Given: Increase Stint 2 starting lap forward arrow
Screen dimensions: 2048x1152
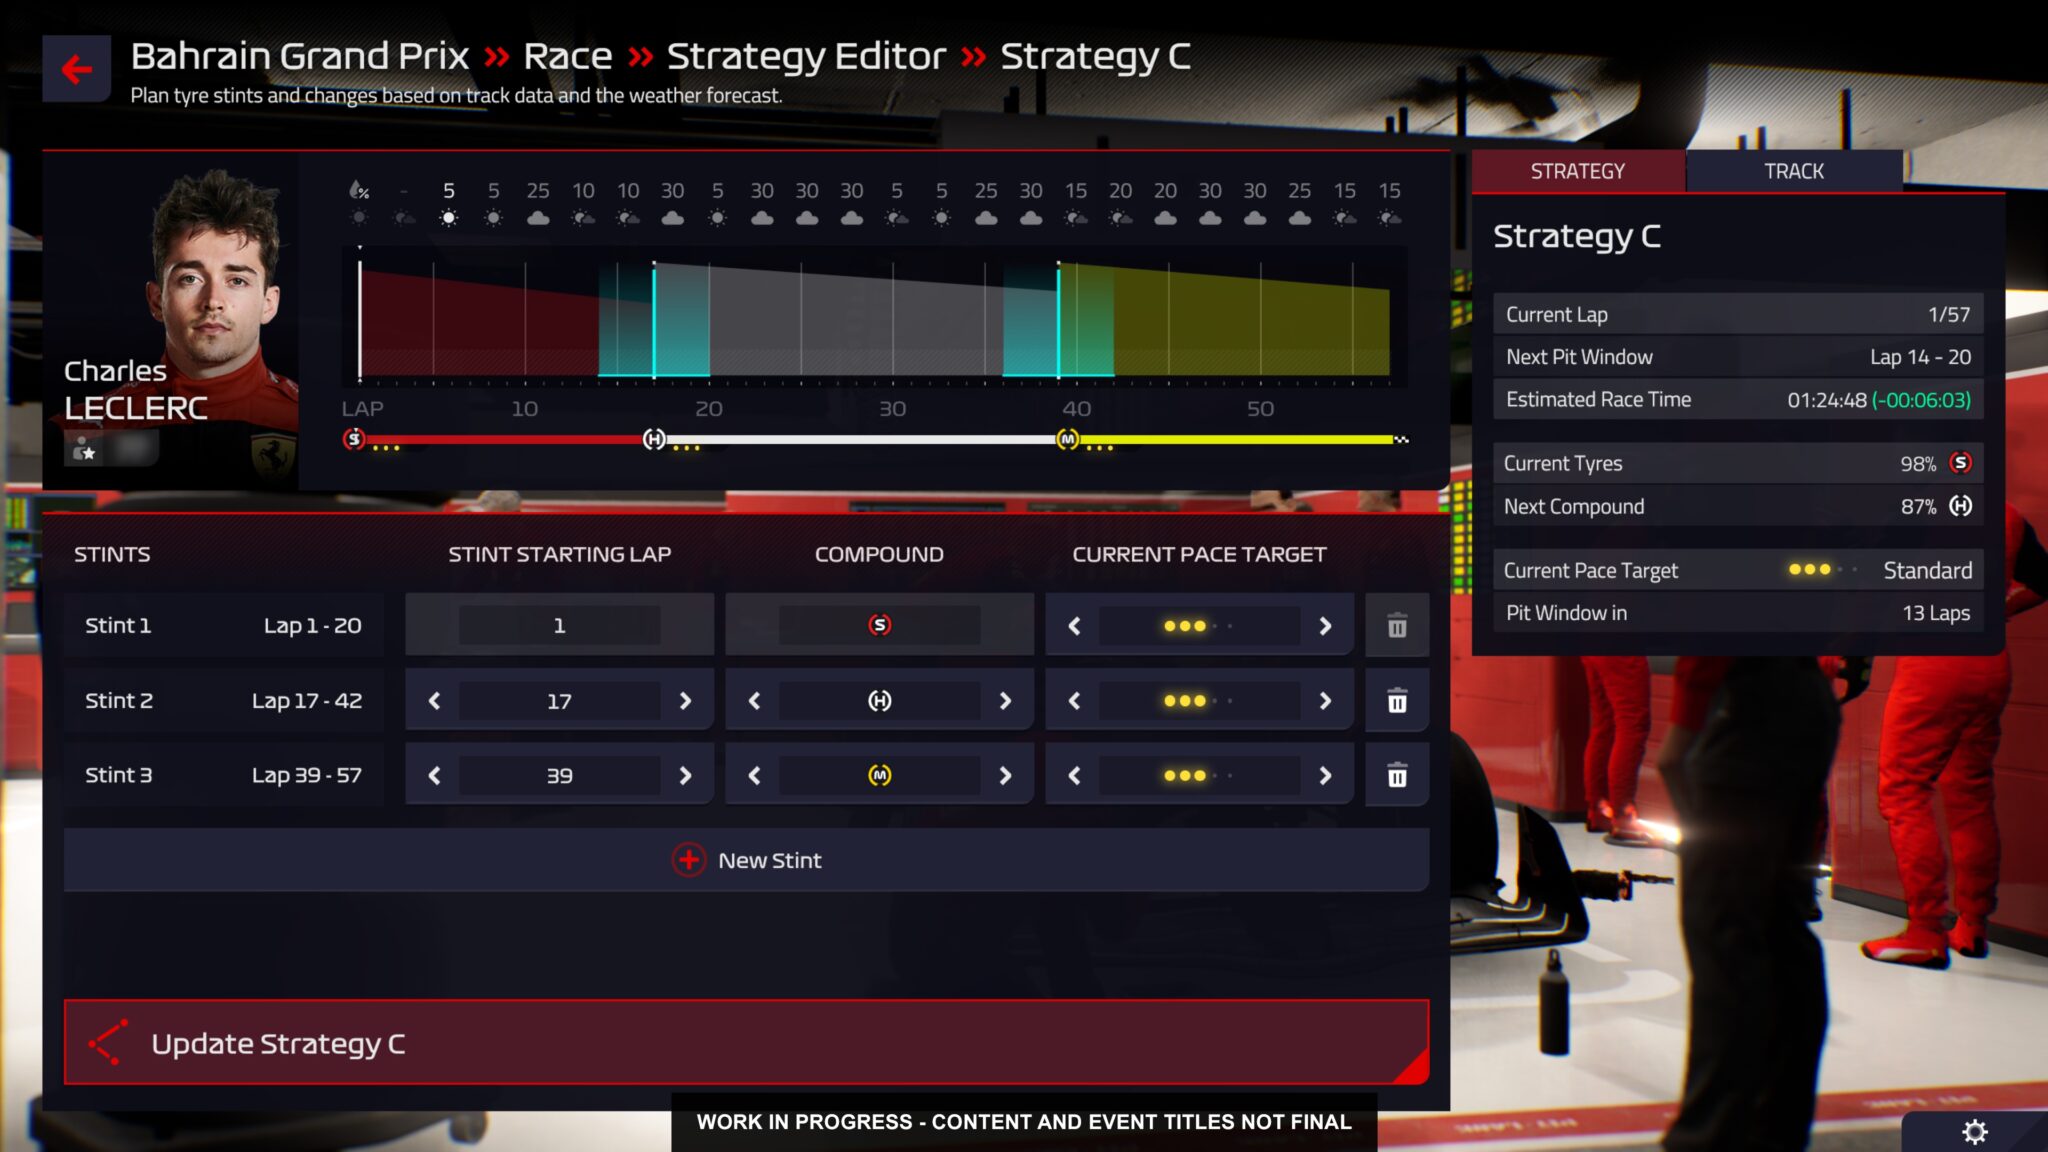Looking at the screenshot, I should (686, 699).
